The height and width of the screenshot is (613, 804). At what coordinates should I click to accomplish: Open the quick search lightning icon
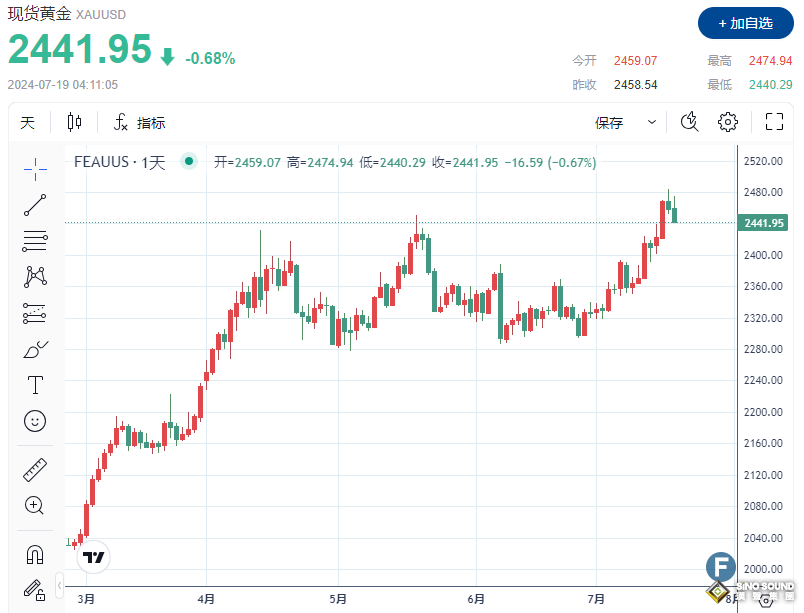click(690, 122)
